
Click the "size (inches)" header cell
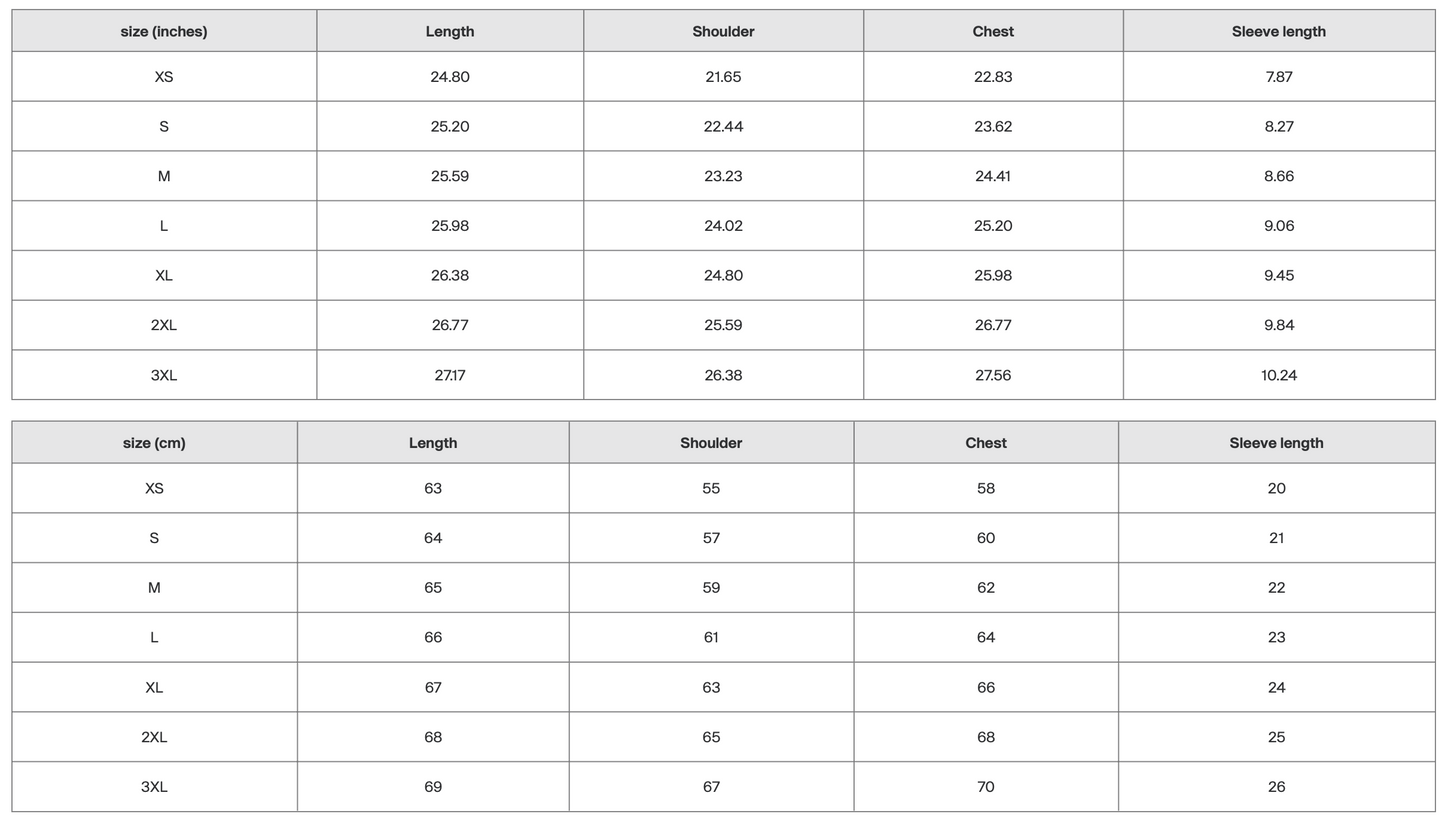coord(164,32)
